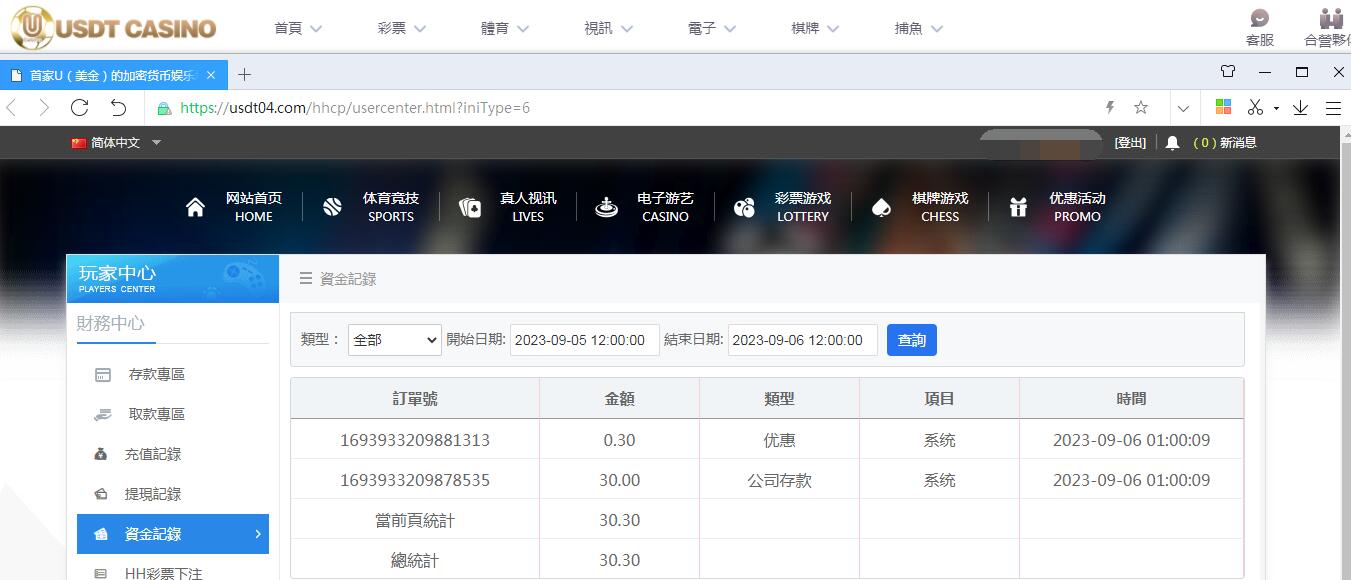This screenshot has width=1351, height=580.
Task: Open 存款專區 in the sidebar
Action: [x=156, y=374]
